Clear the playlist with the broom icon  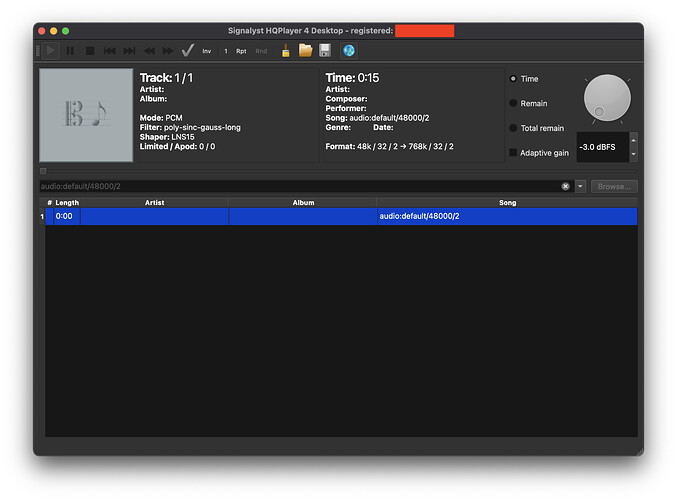tap(285, 50)
